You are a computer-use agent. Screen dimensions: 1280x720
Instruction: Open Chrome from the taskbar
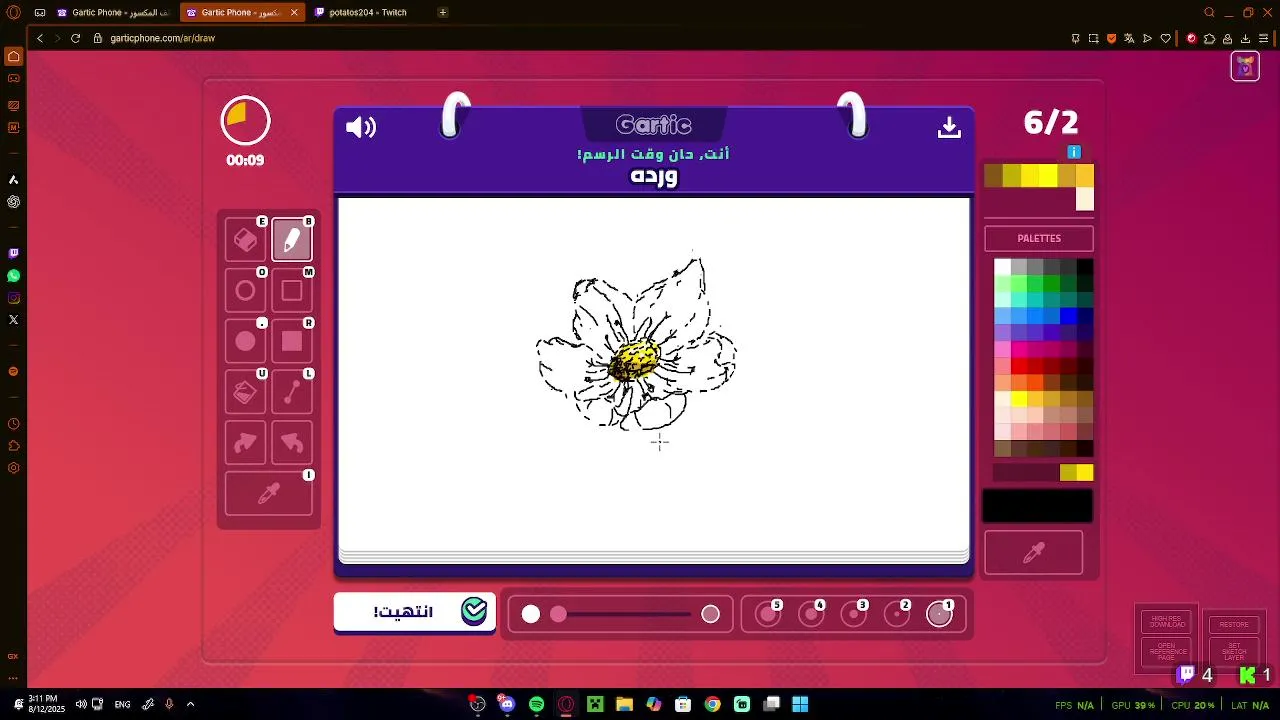click(x=712, y=704)
